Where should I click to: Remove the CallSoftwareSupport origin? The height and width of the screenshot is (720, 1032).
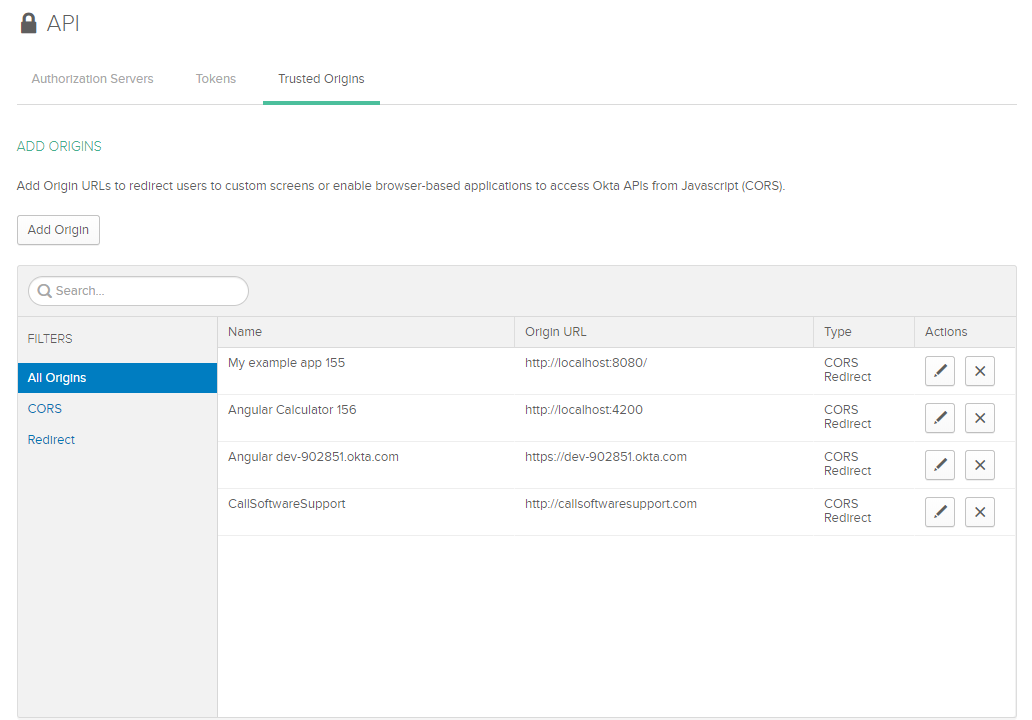[x=979, y=512]
